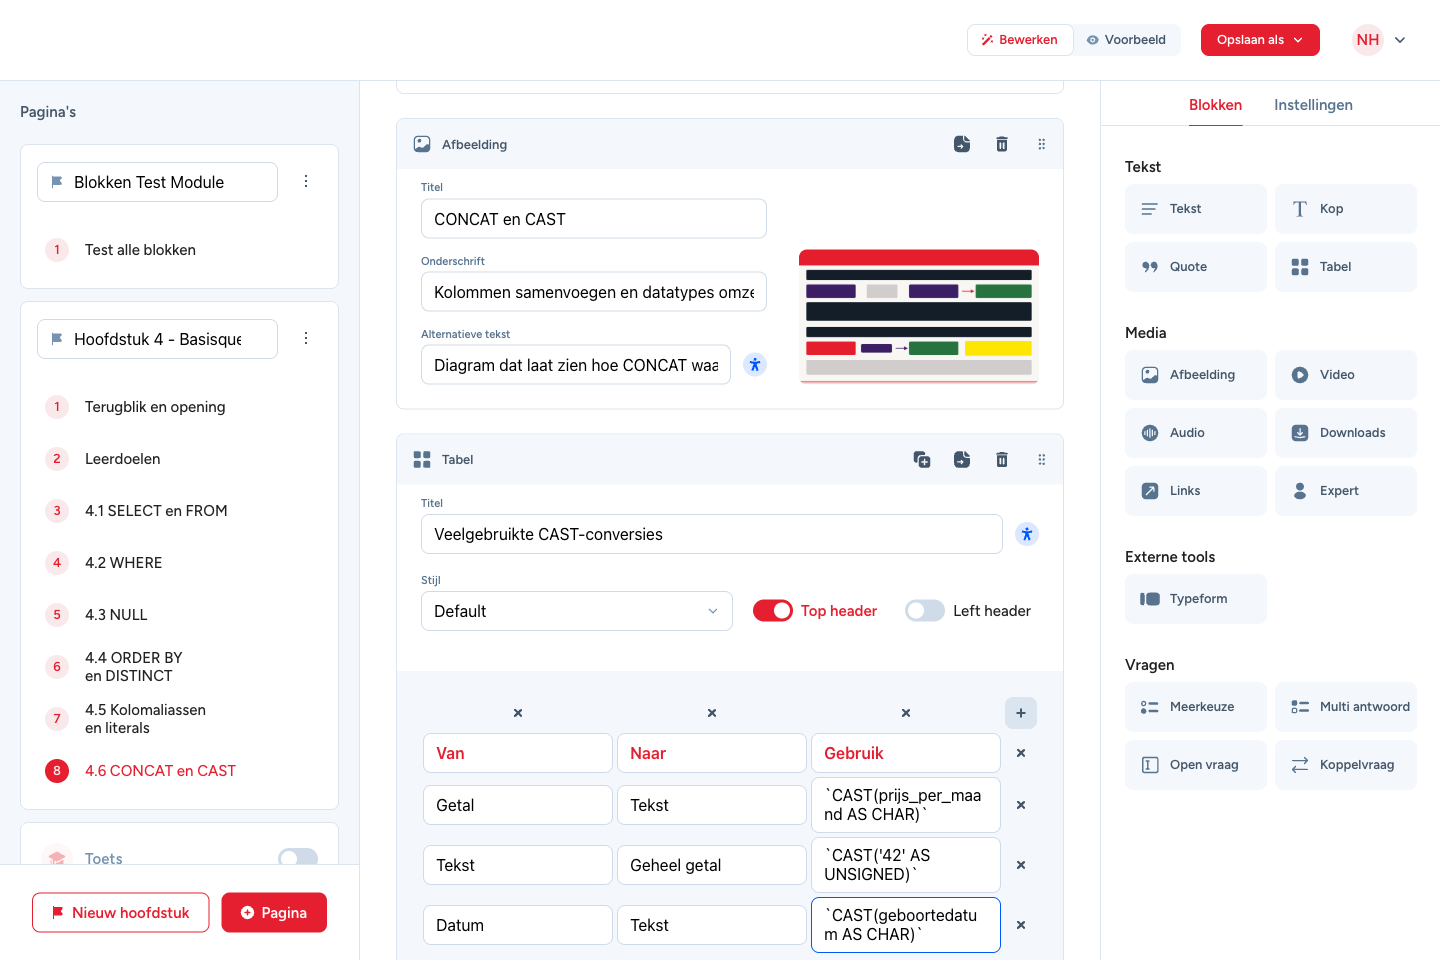The height and width of the screenshot is (960, 1440).
Task: Click the CONCAT diagram image thumbnail
Action: (919, 316)
